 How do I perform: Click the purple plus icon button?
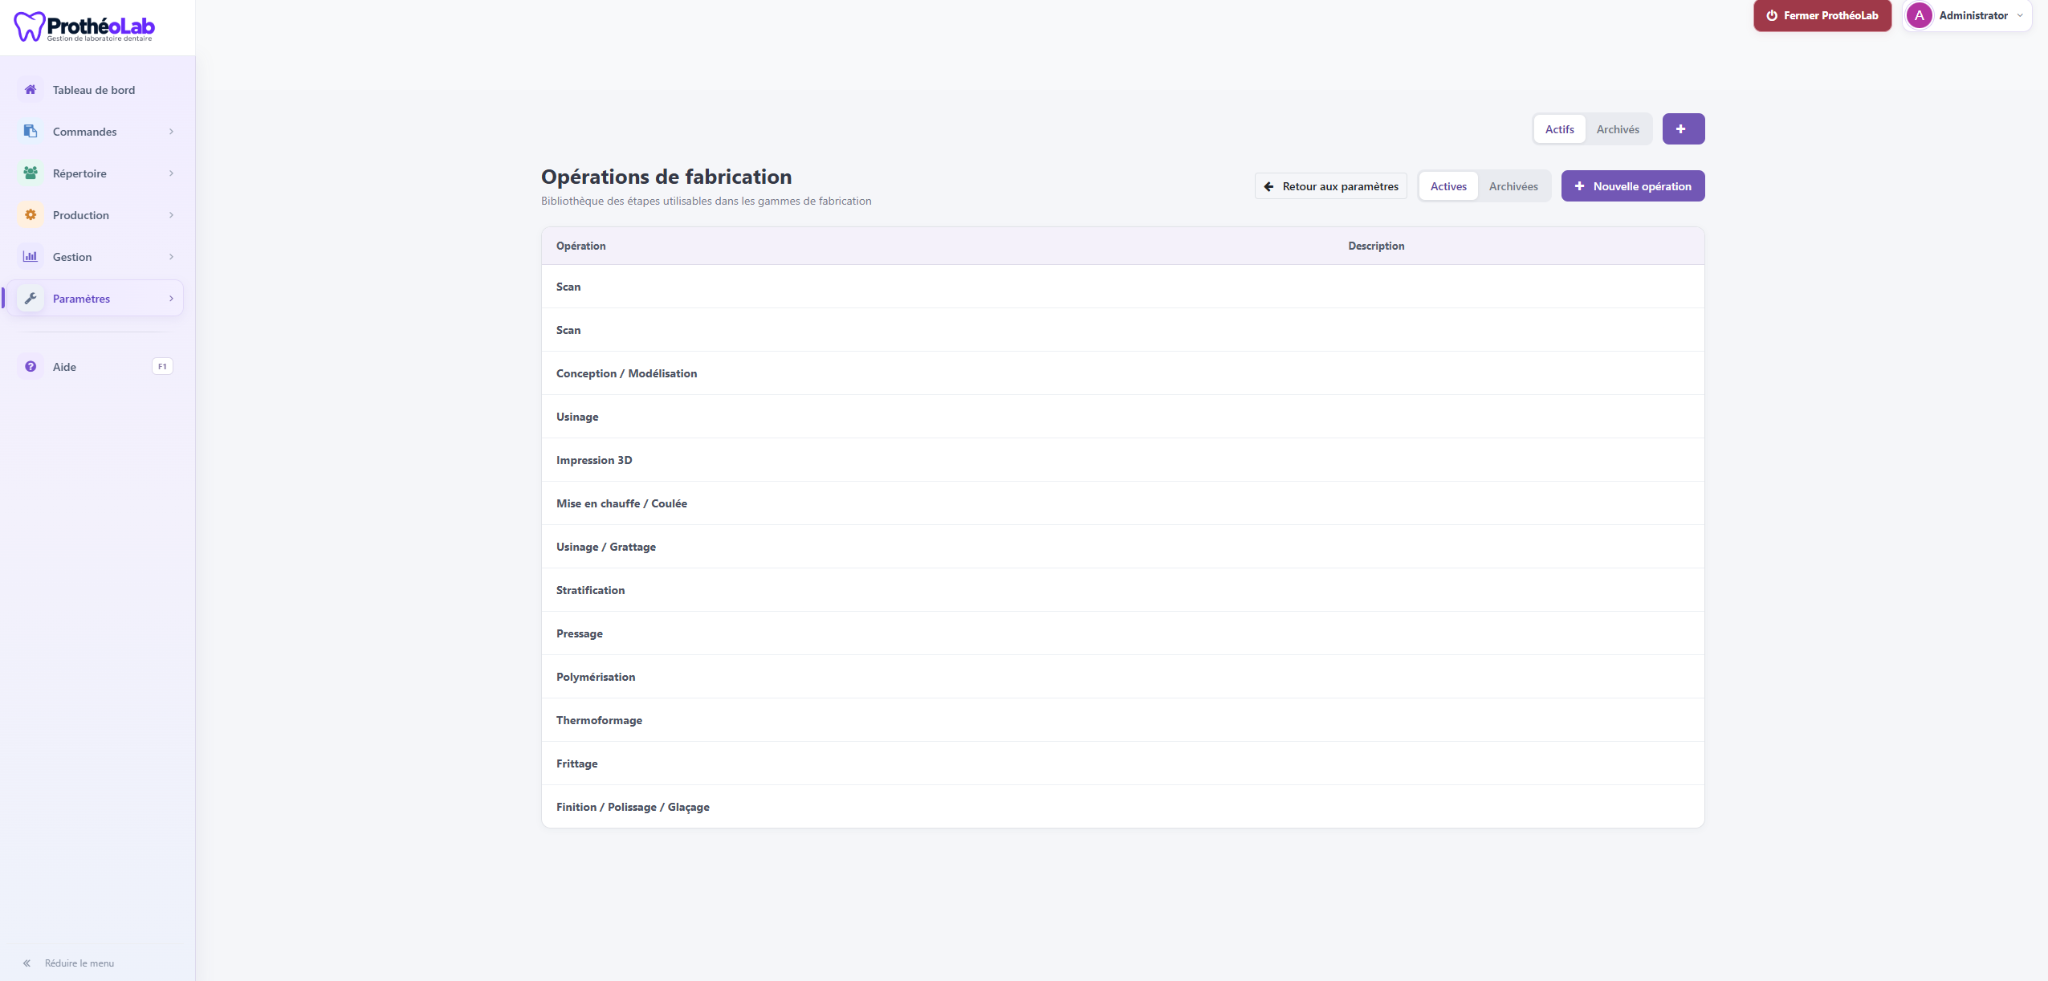coord(1683,129)
